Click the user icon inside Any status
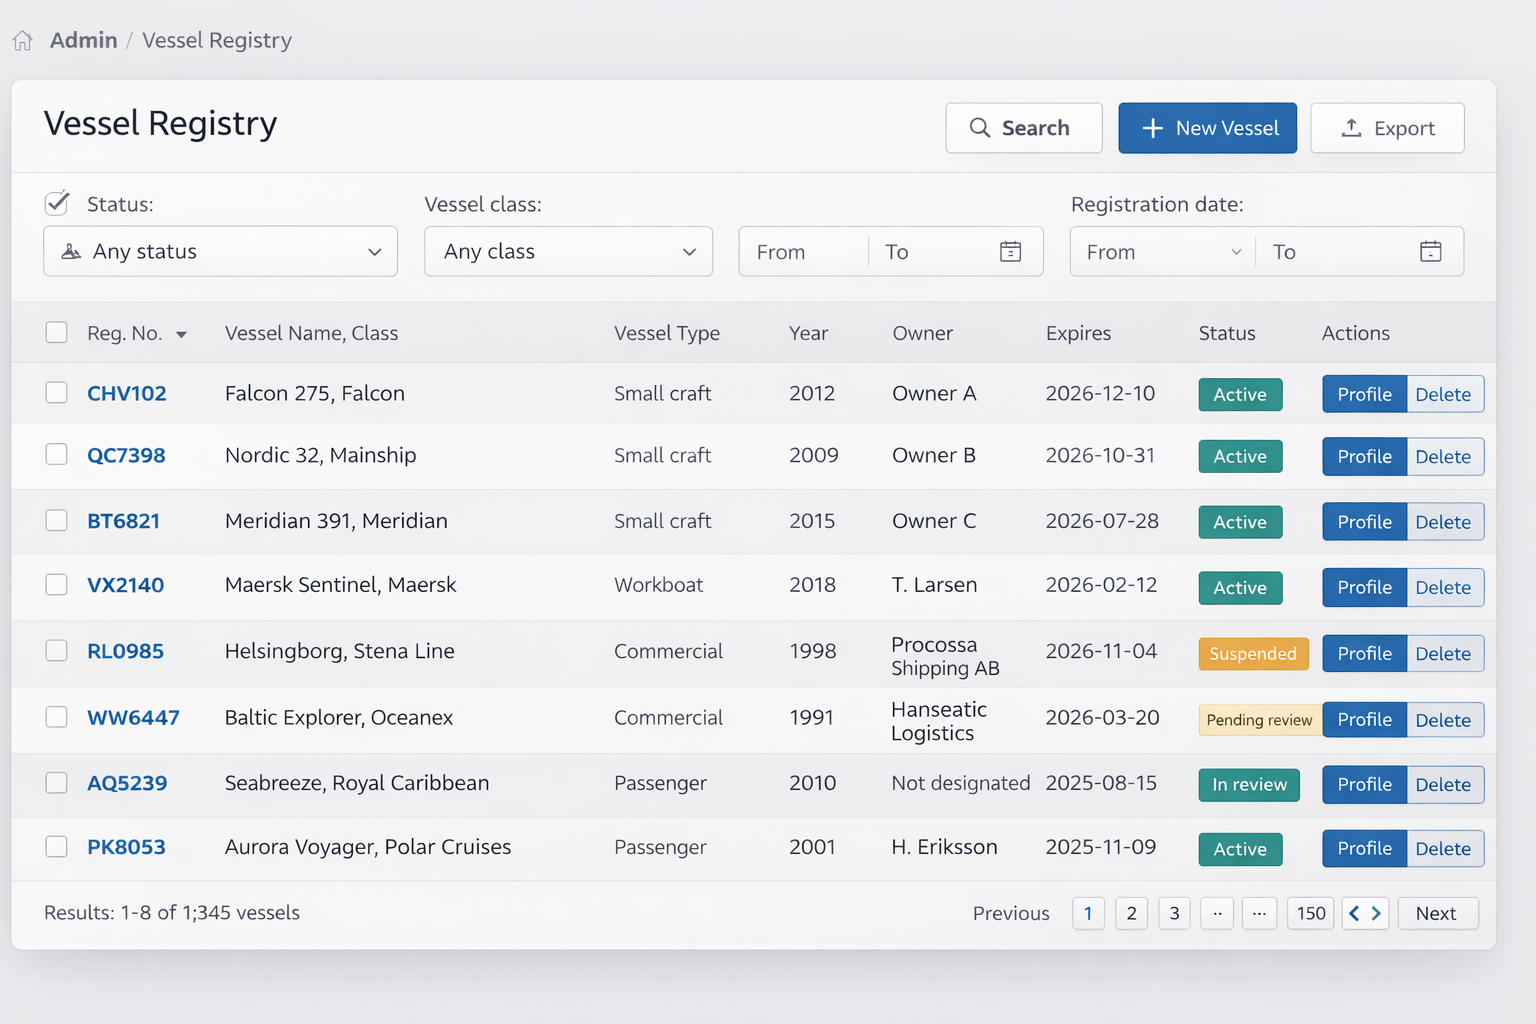This screenshot has width=1536, height=1024. pyautogui.click(x=71, y=251)
